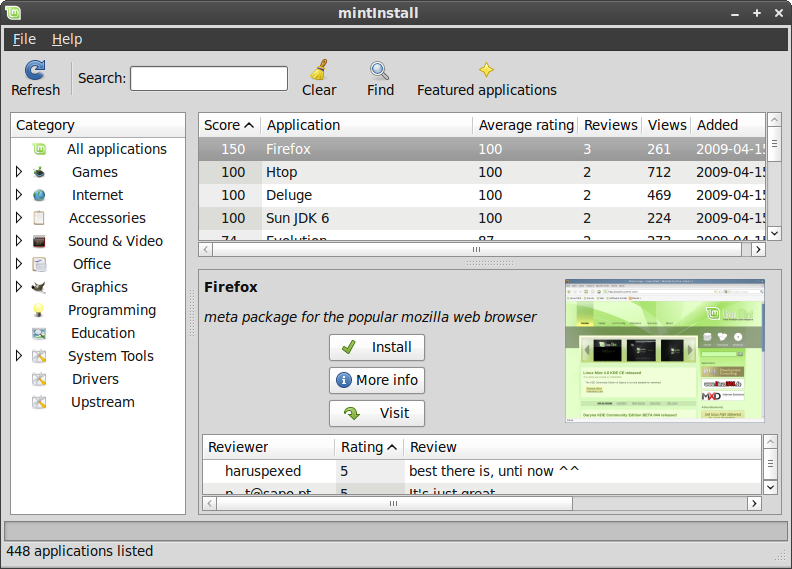Select the Upstream category icon
The height and width of the screenshot is (569, 792).
(39, 402)
